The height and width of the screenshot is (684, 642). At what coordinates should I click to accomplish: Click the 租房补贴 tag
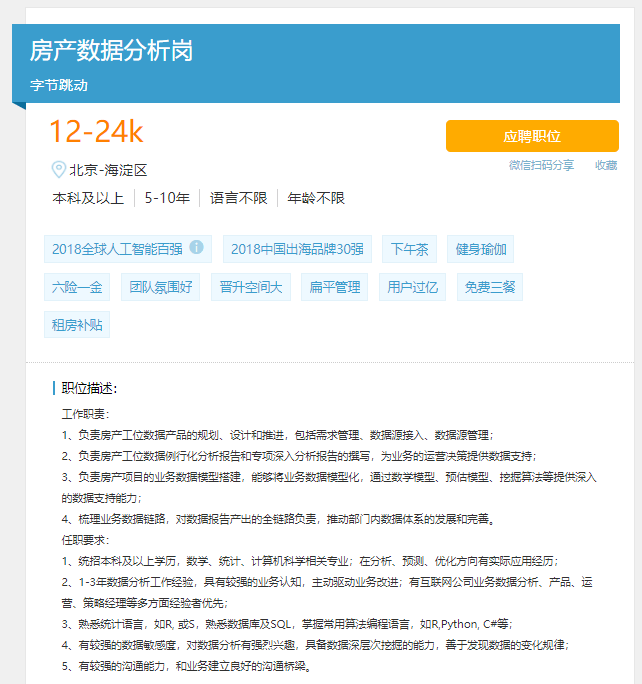click(77, 325)
